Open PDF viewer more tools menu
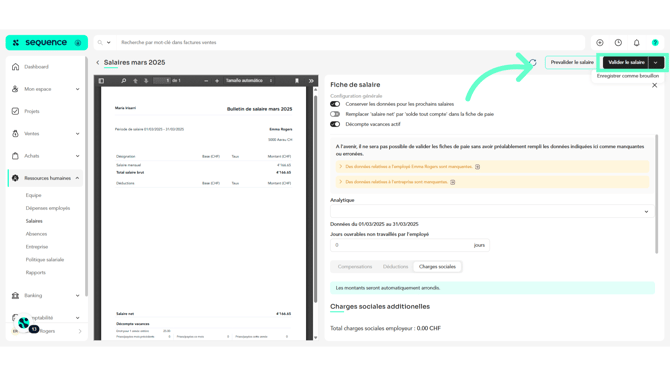 coord(311,80)
